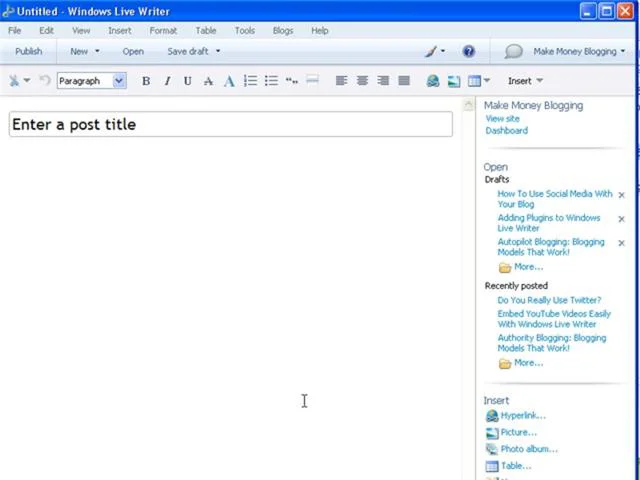Image resolution: width=640 pixels, height=480 pixels.
Task: Open the Dashboard link
Action: [507, 131]
